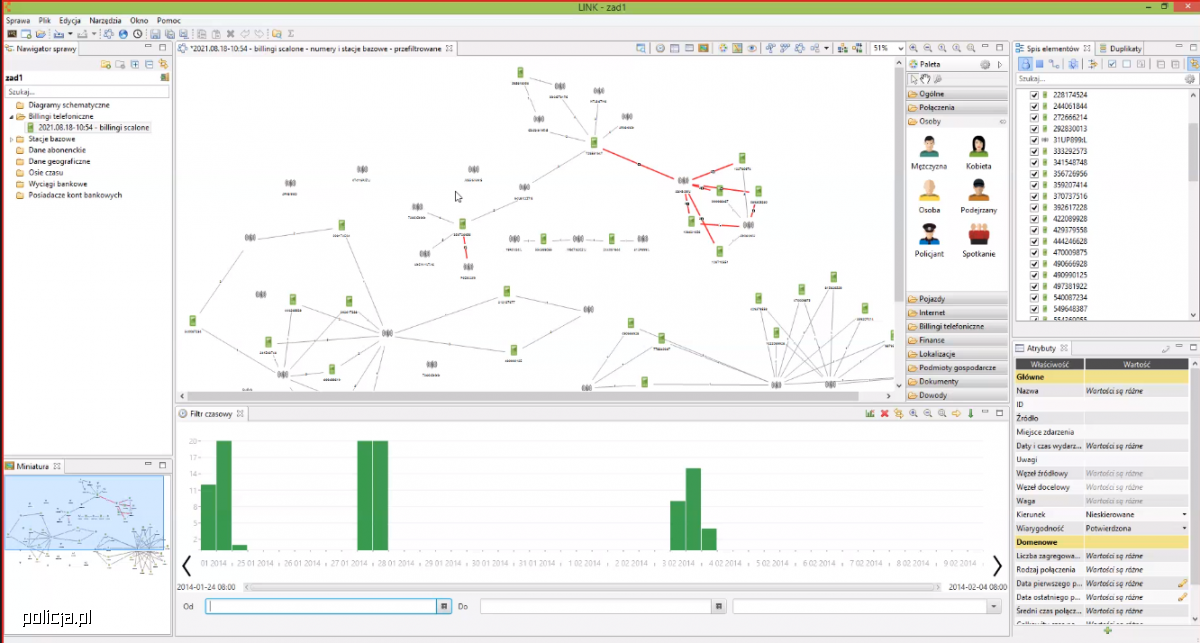Uncheck the checkbox for 272666214
The image size is (1200, 643).
pyautogui.click(x=1035, y=117)
